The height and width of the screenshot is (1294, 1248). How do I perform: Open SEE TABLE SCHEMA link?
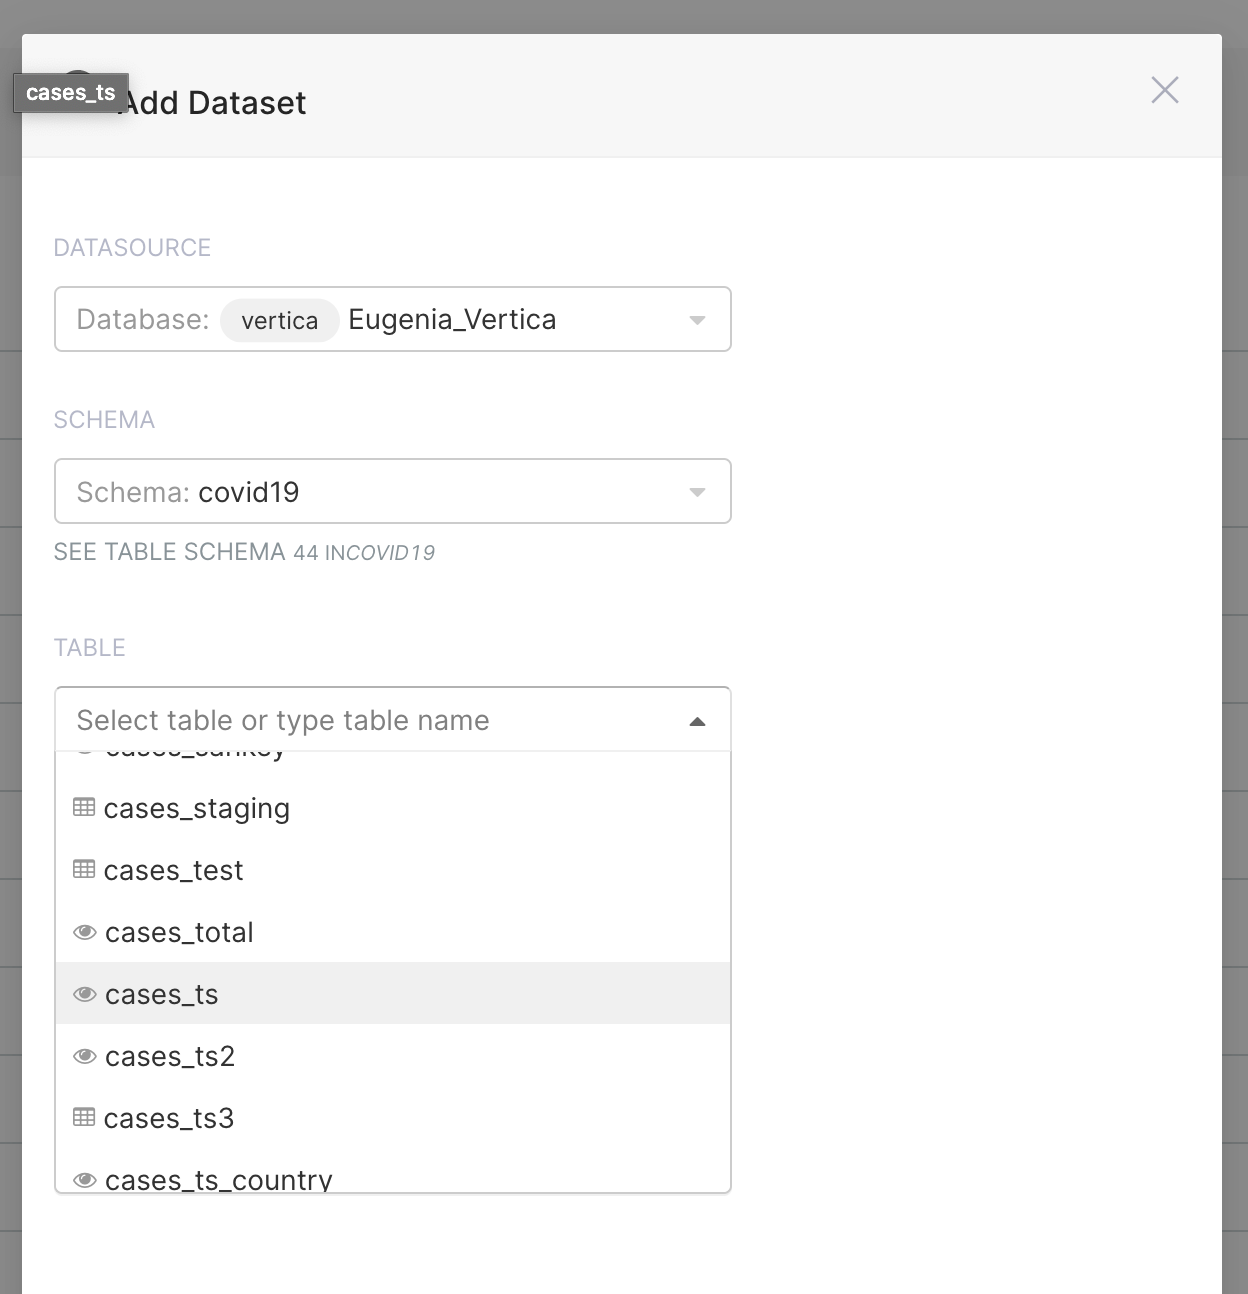pos(168,551)
